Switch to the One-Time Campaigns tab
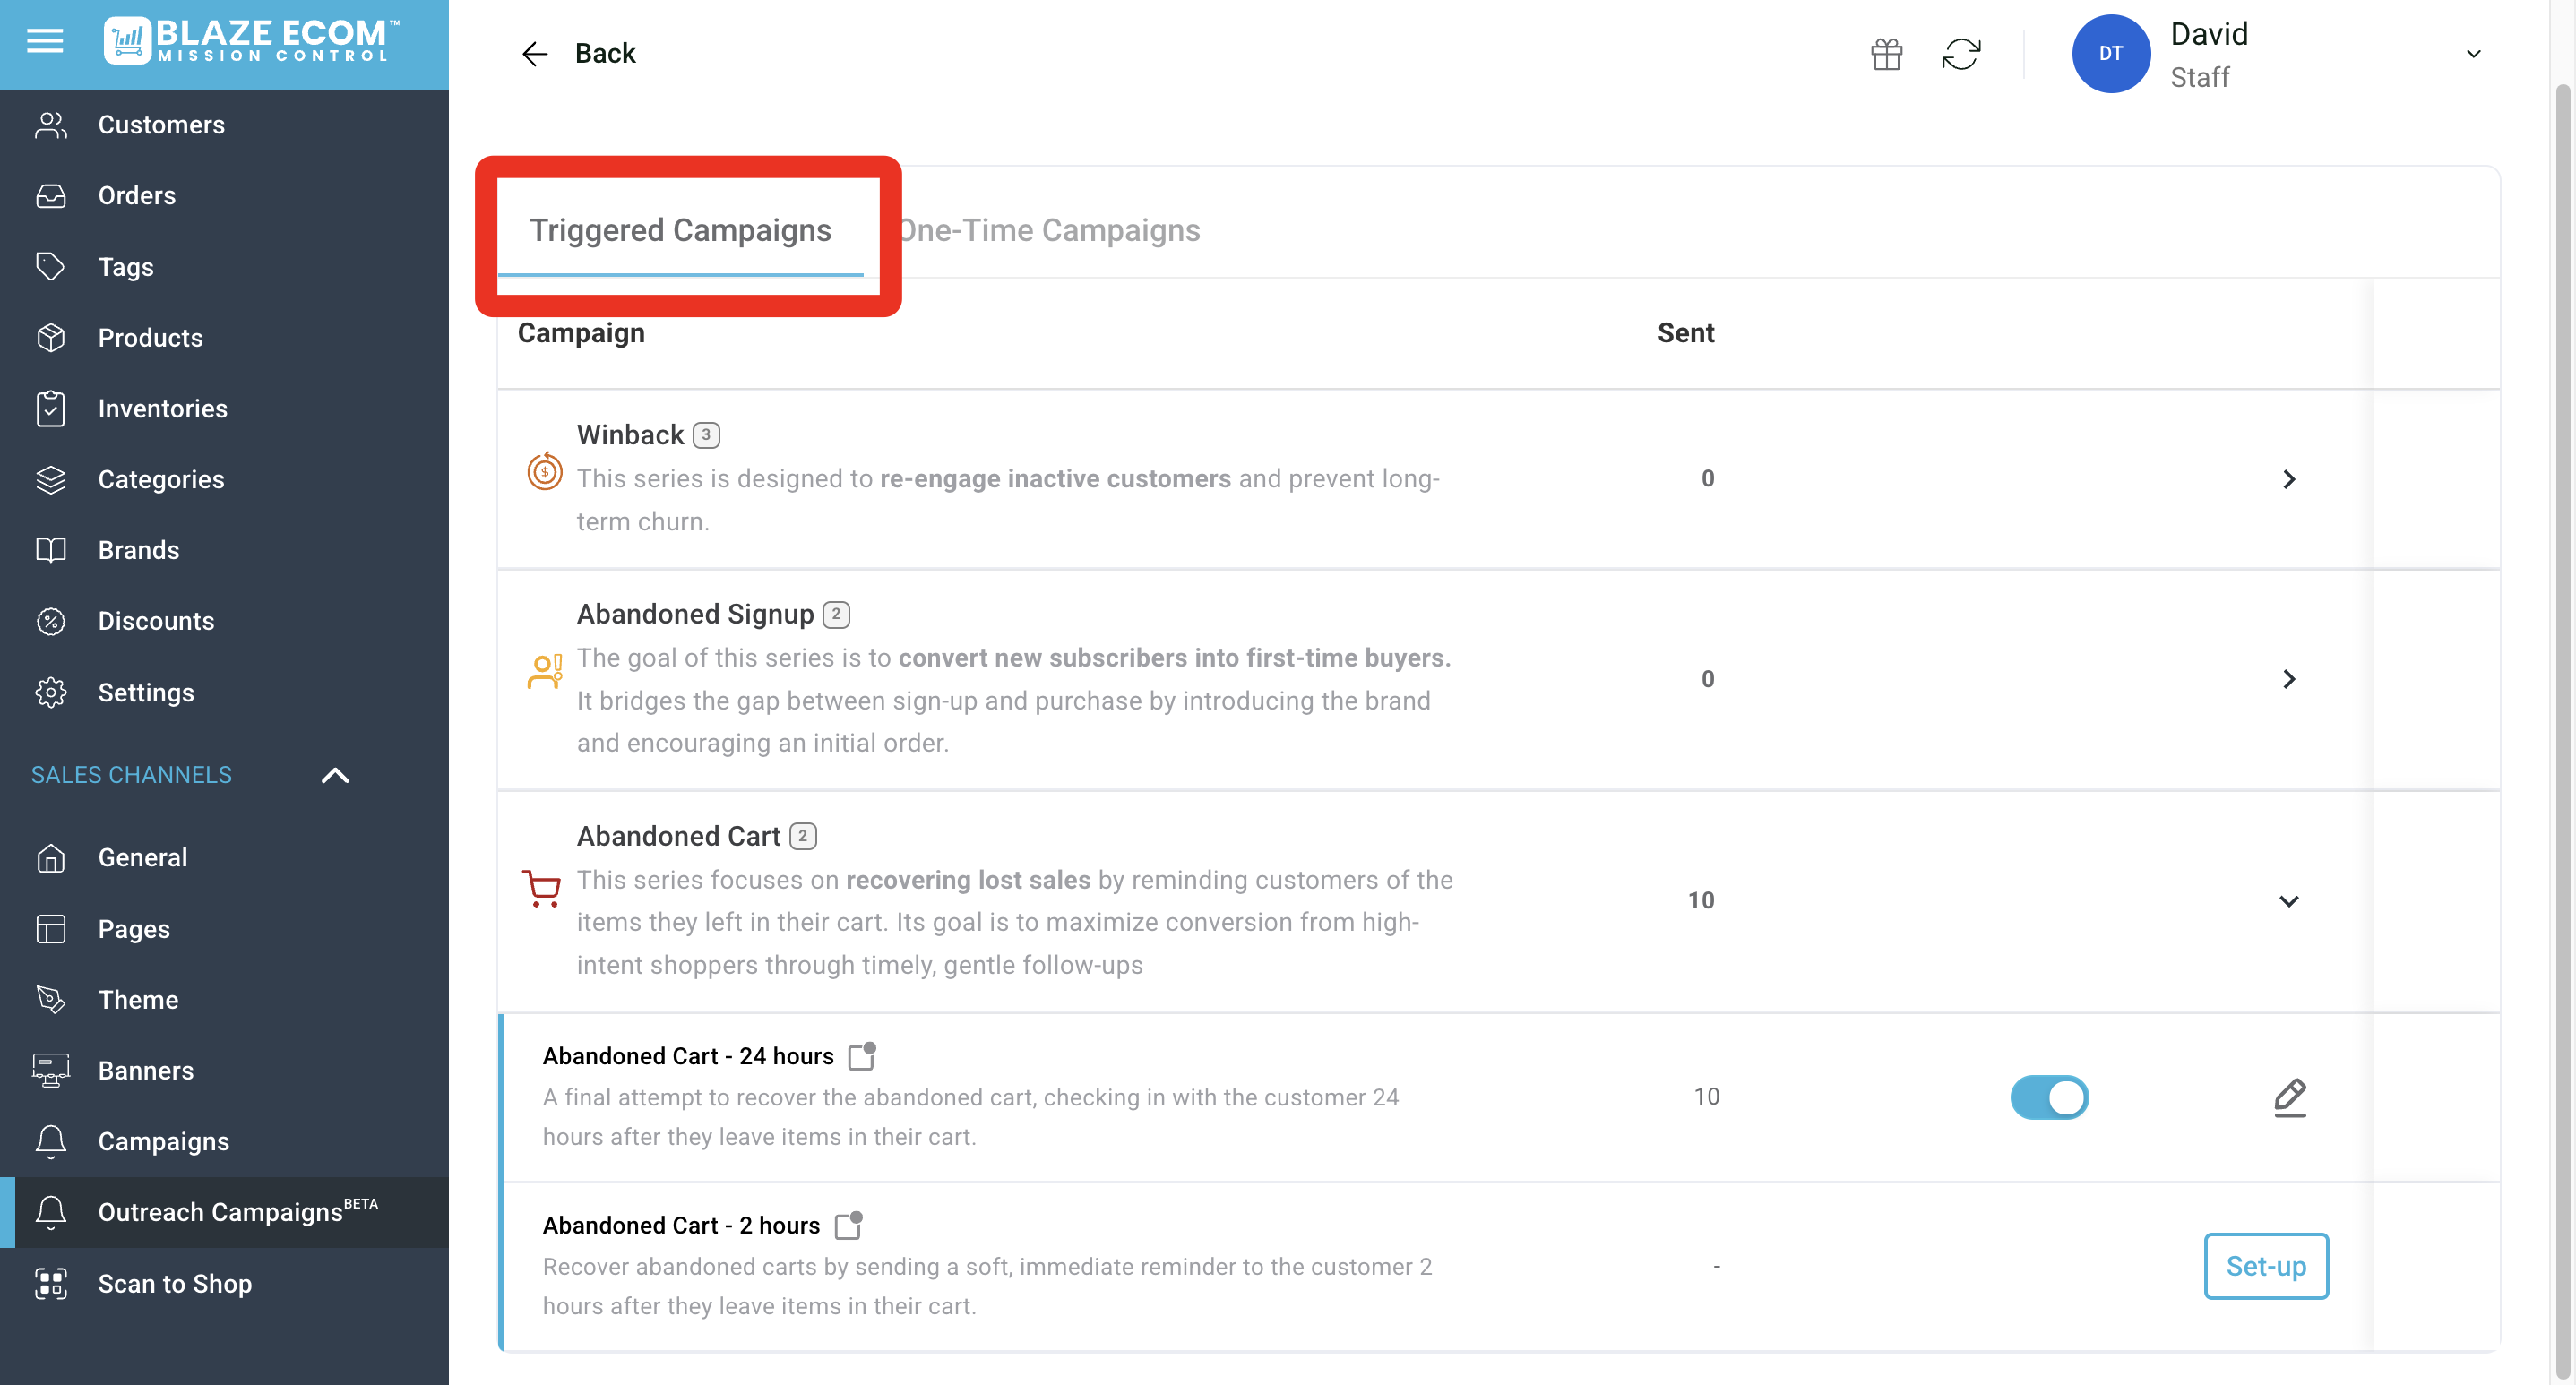The height and width of the screenshot is (1385, 2576). pyautogui.click(x=1050, y=230)
